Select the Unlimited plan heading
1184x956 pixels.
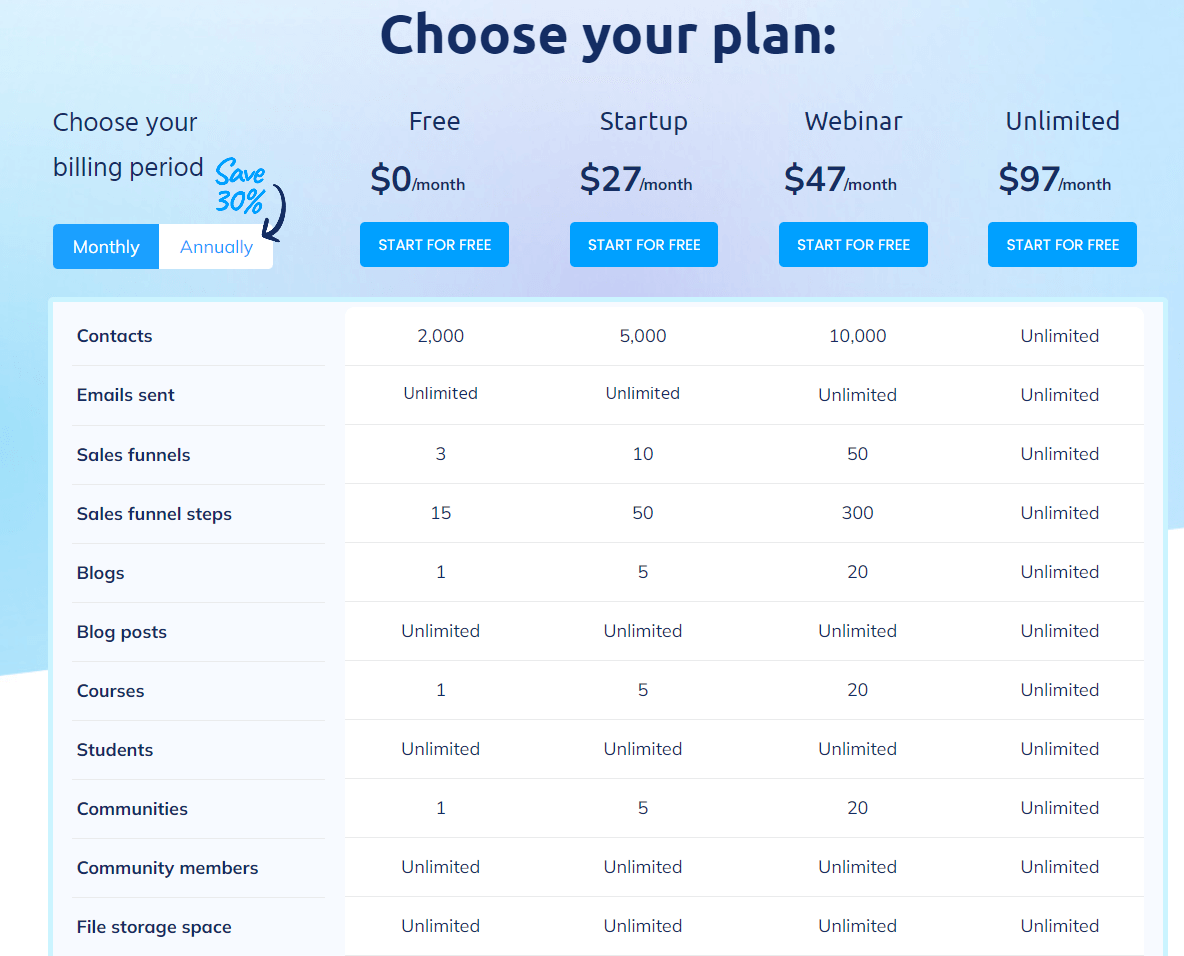(1062, 121)
